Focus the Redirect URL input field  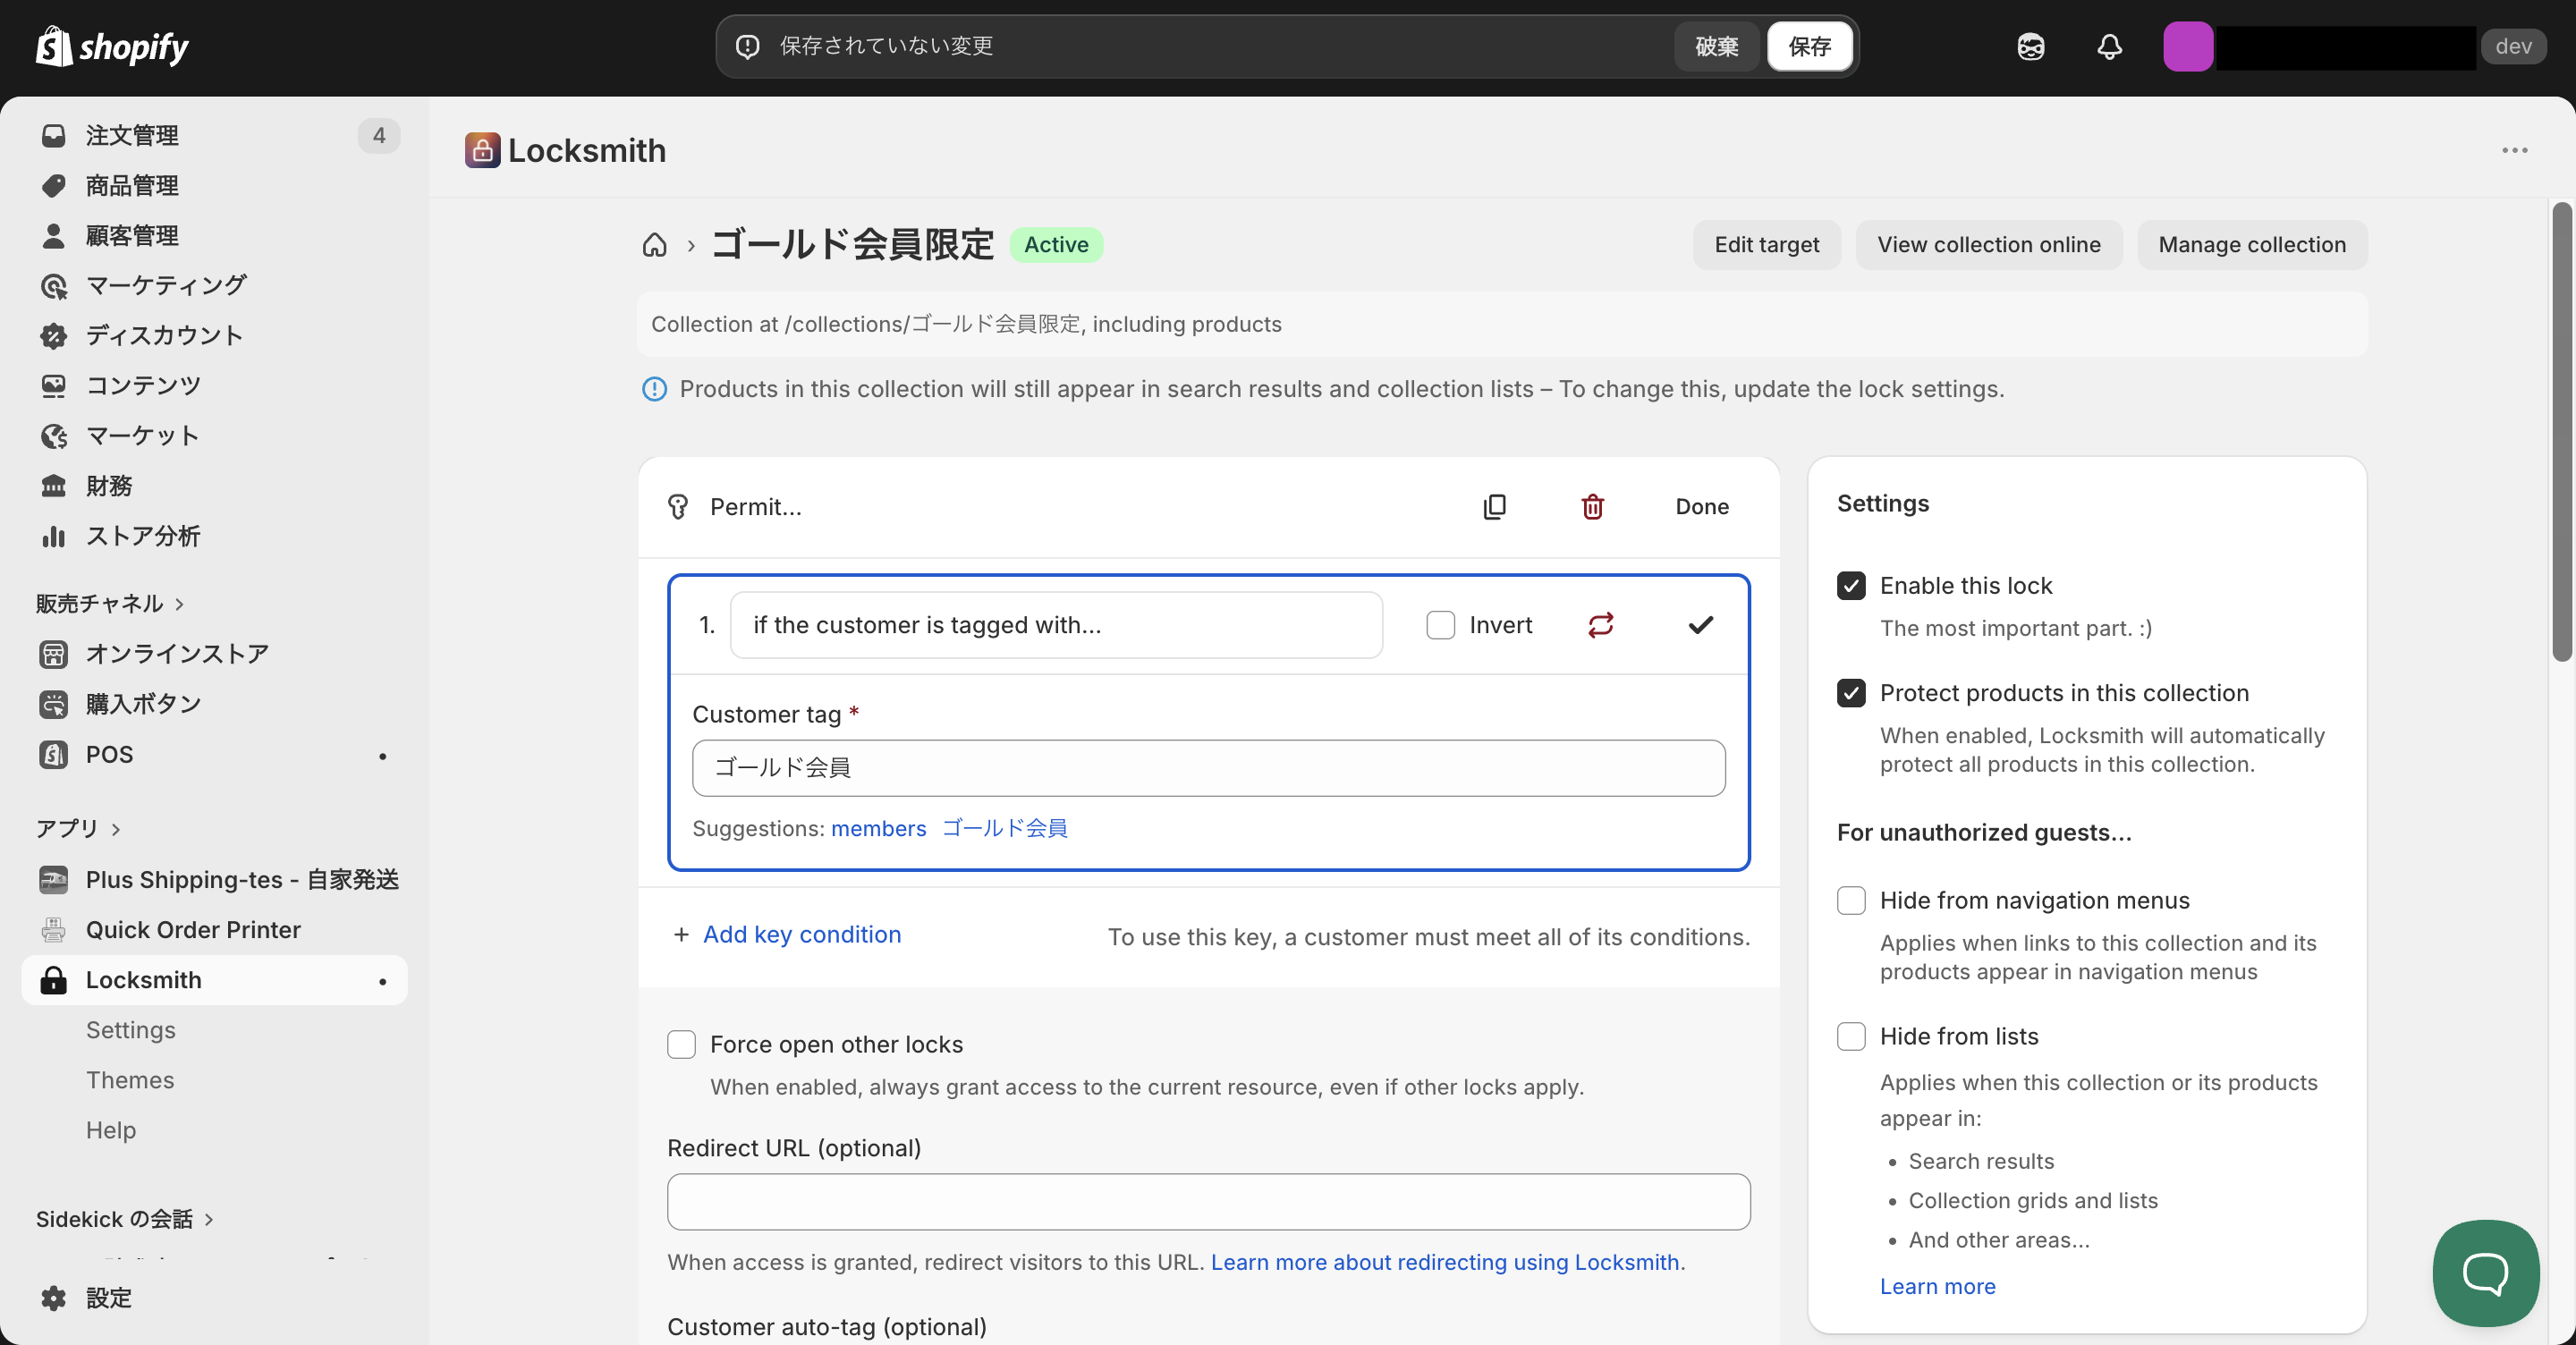tap(1208, 1202)
